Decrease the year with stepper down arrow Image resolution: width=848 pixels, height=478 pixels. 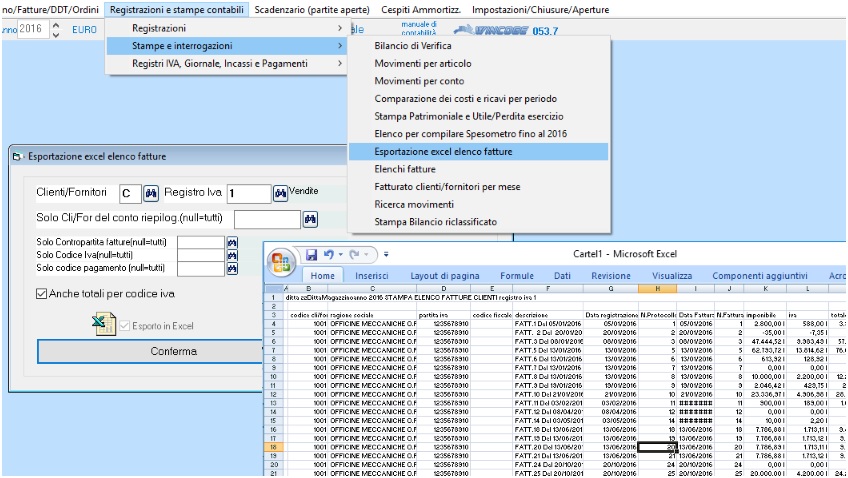[x=56, y=35]
